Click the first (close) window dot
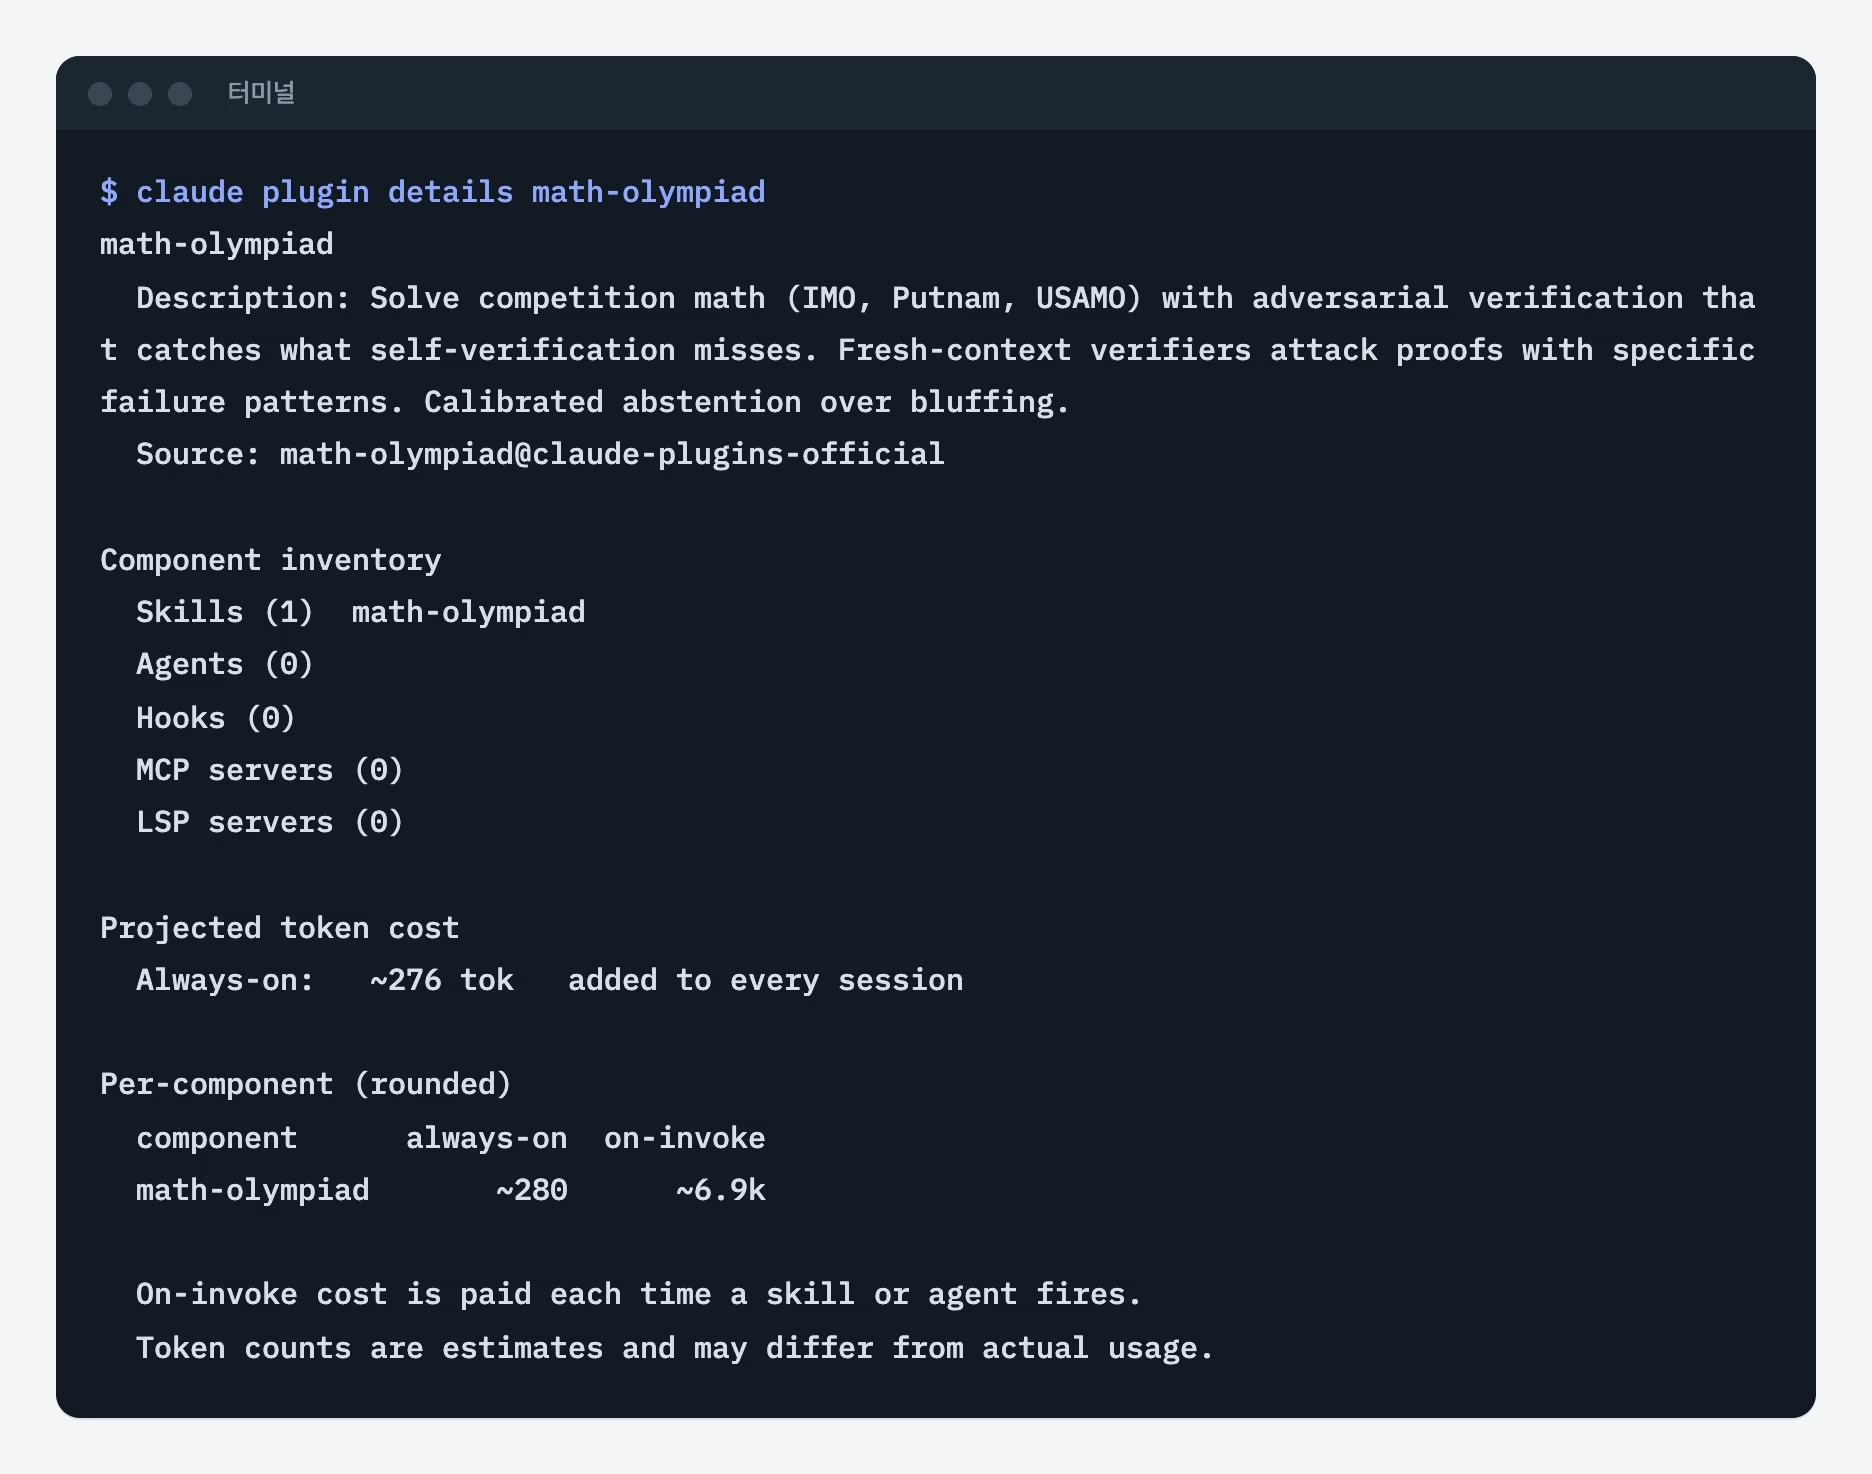The width and height of the screenshot is (1872, 1474). click(100, 94)
